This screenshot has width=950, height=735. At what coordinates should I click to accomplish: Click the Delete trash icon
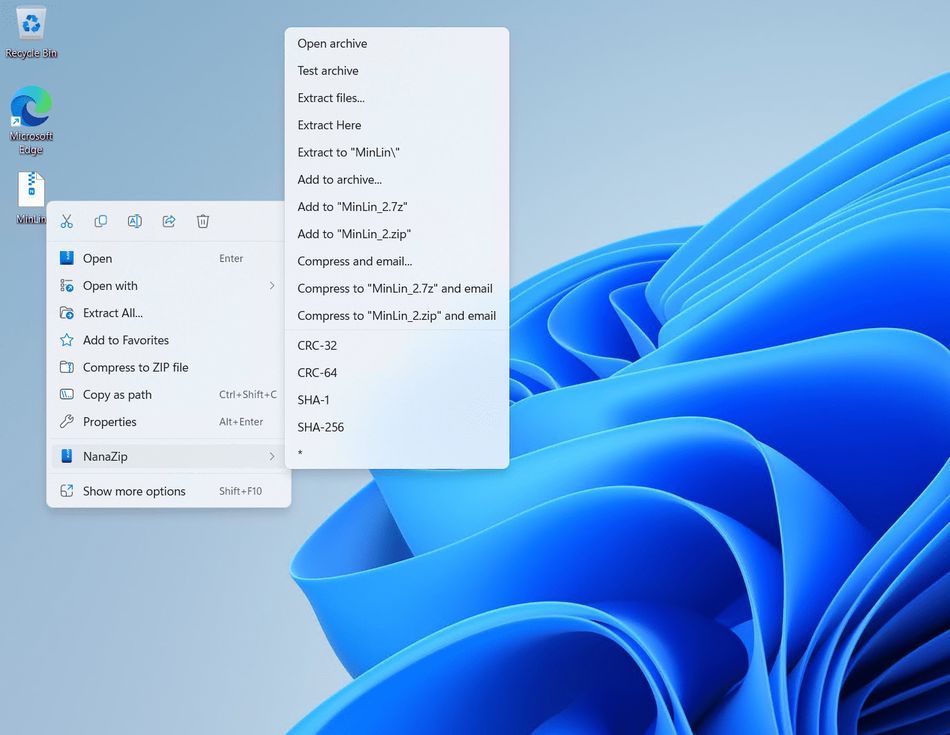(x=203, y=220)
